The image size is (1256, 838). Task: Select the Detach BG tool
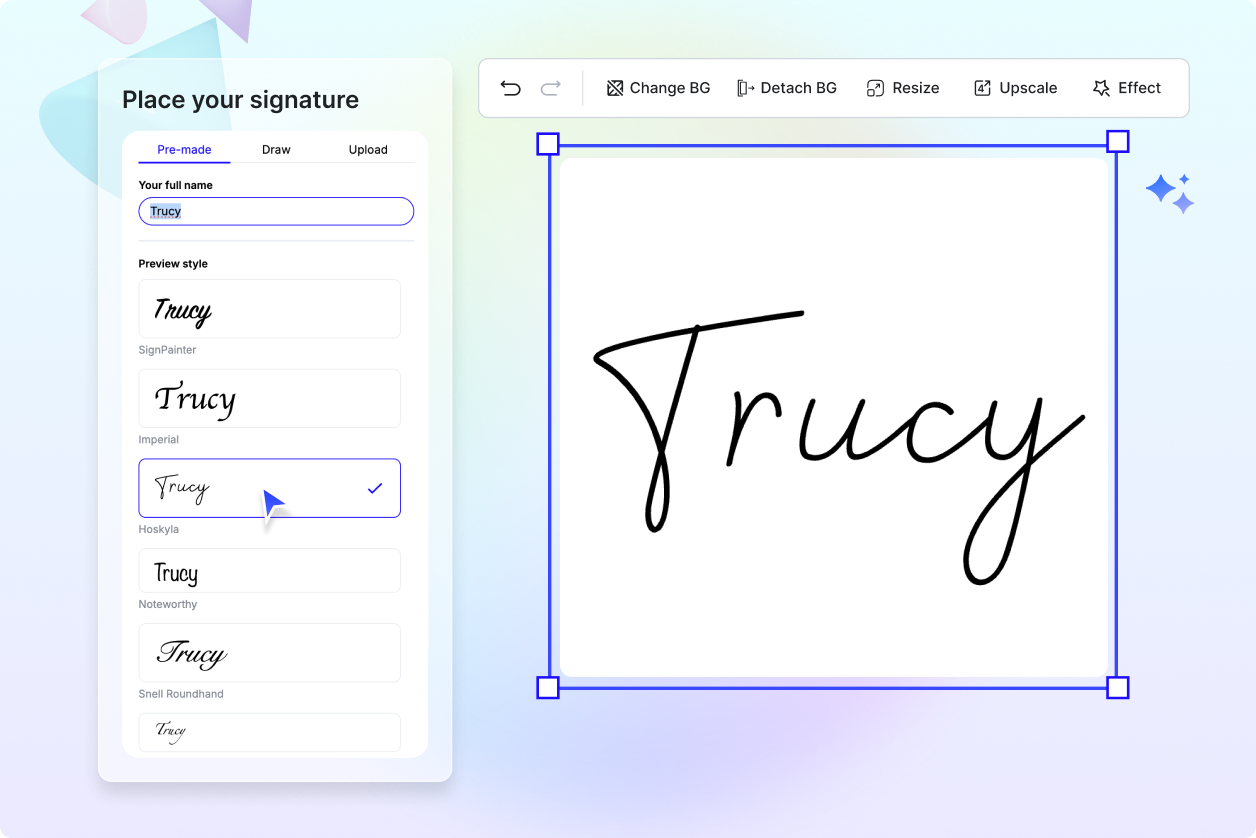point(786,88)
